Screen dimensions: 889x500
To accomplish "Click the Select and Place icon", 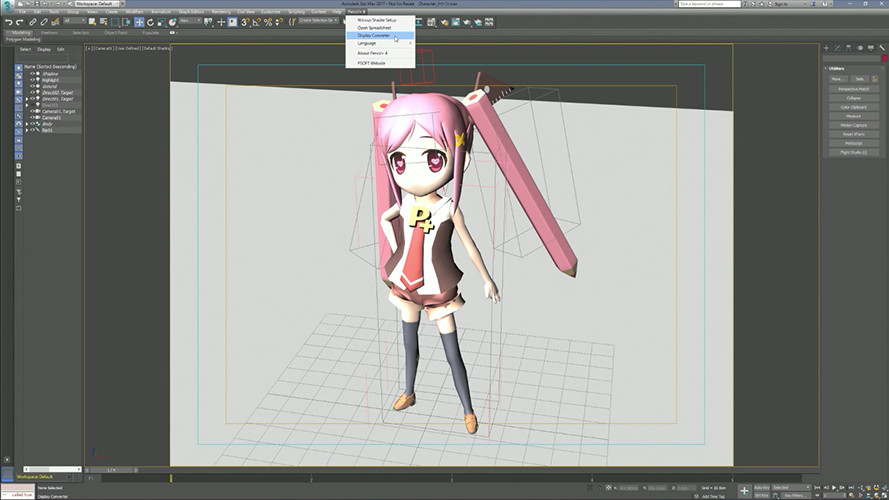I will (173, 22).
